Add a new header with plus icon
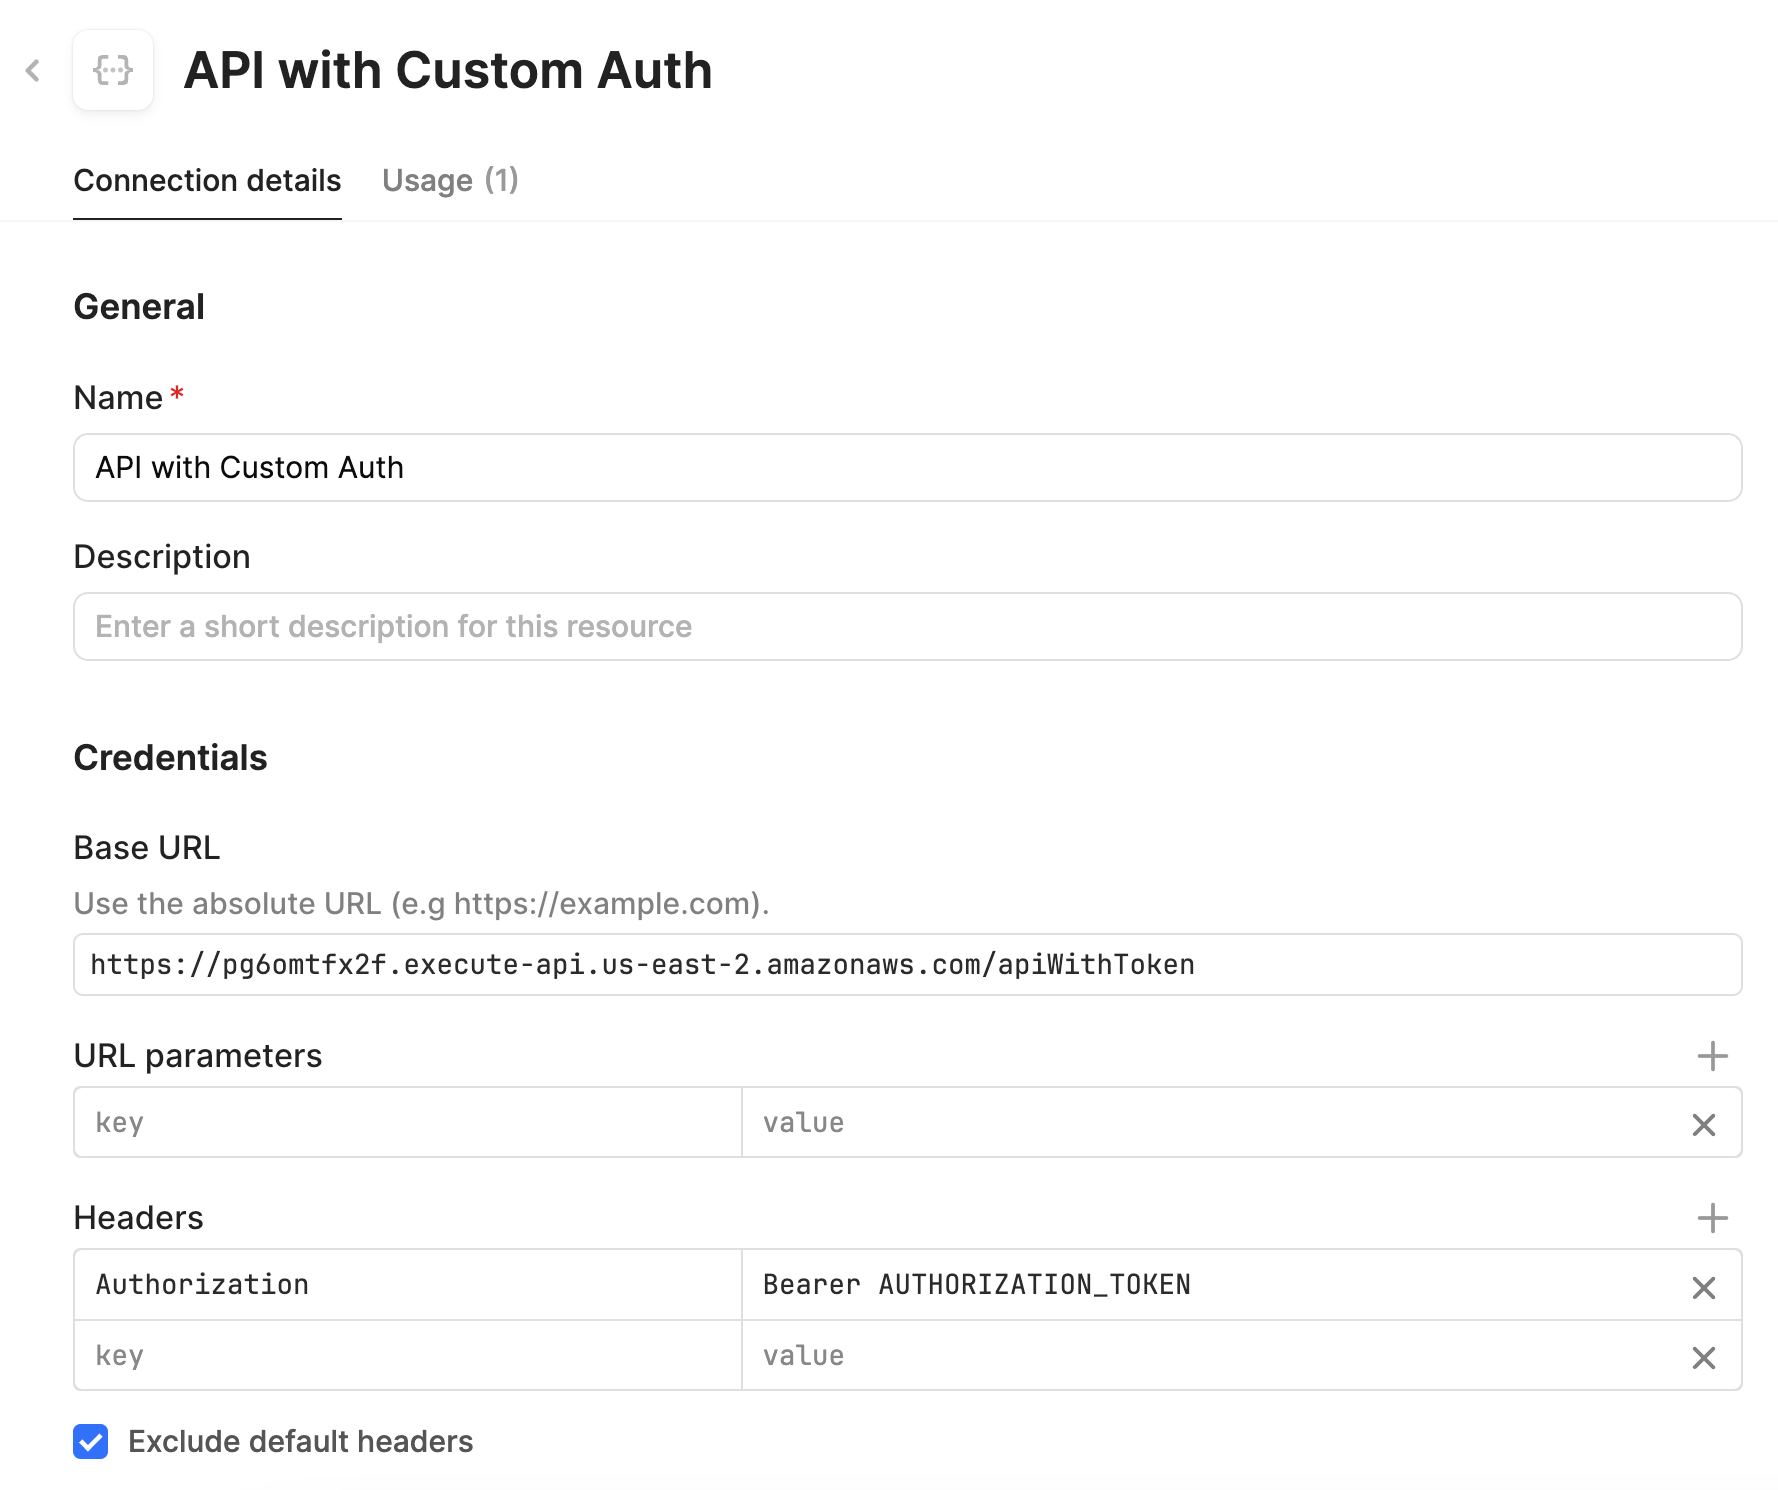The height and width of the screenshot is (1490, 1778). [x=1712, y=1218]
